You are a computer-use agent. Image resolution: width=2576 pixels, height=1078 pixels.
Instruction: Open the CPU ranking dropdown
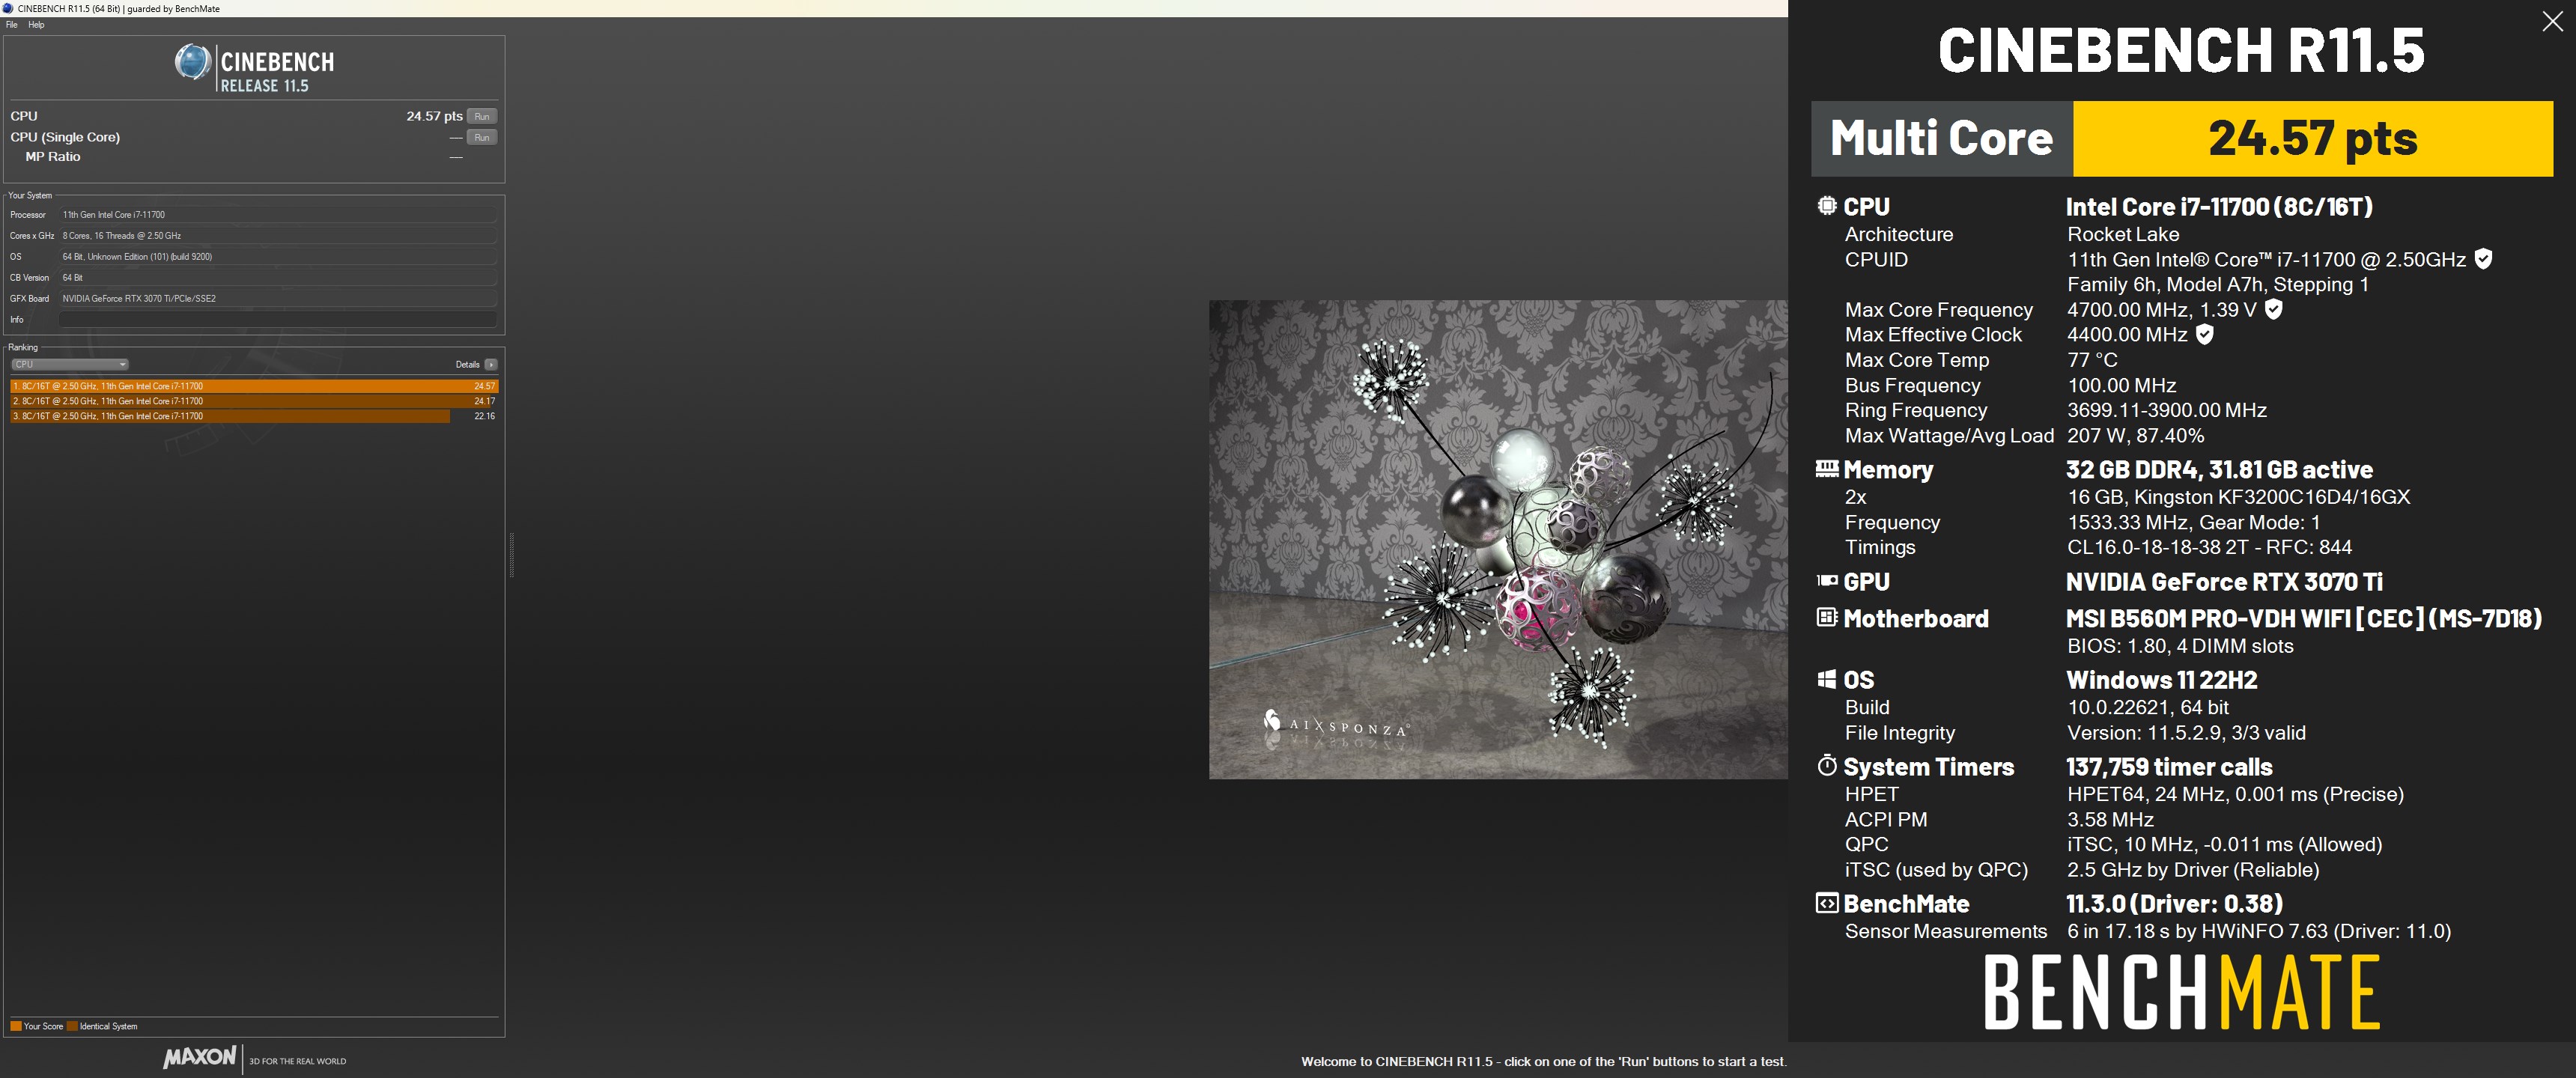click(69, 364)
